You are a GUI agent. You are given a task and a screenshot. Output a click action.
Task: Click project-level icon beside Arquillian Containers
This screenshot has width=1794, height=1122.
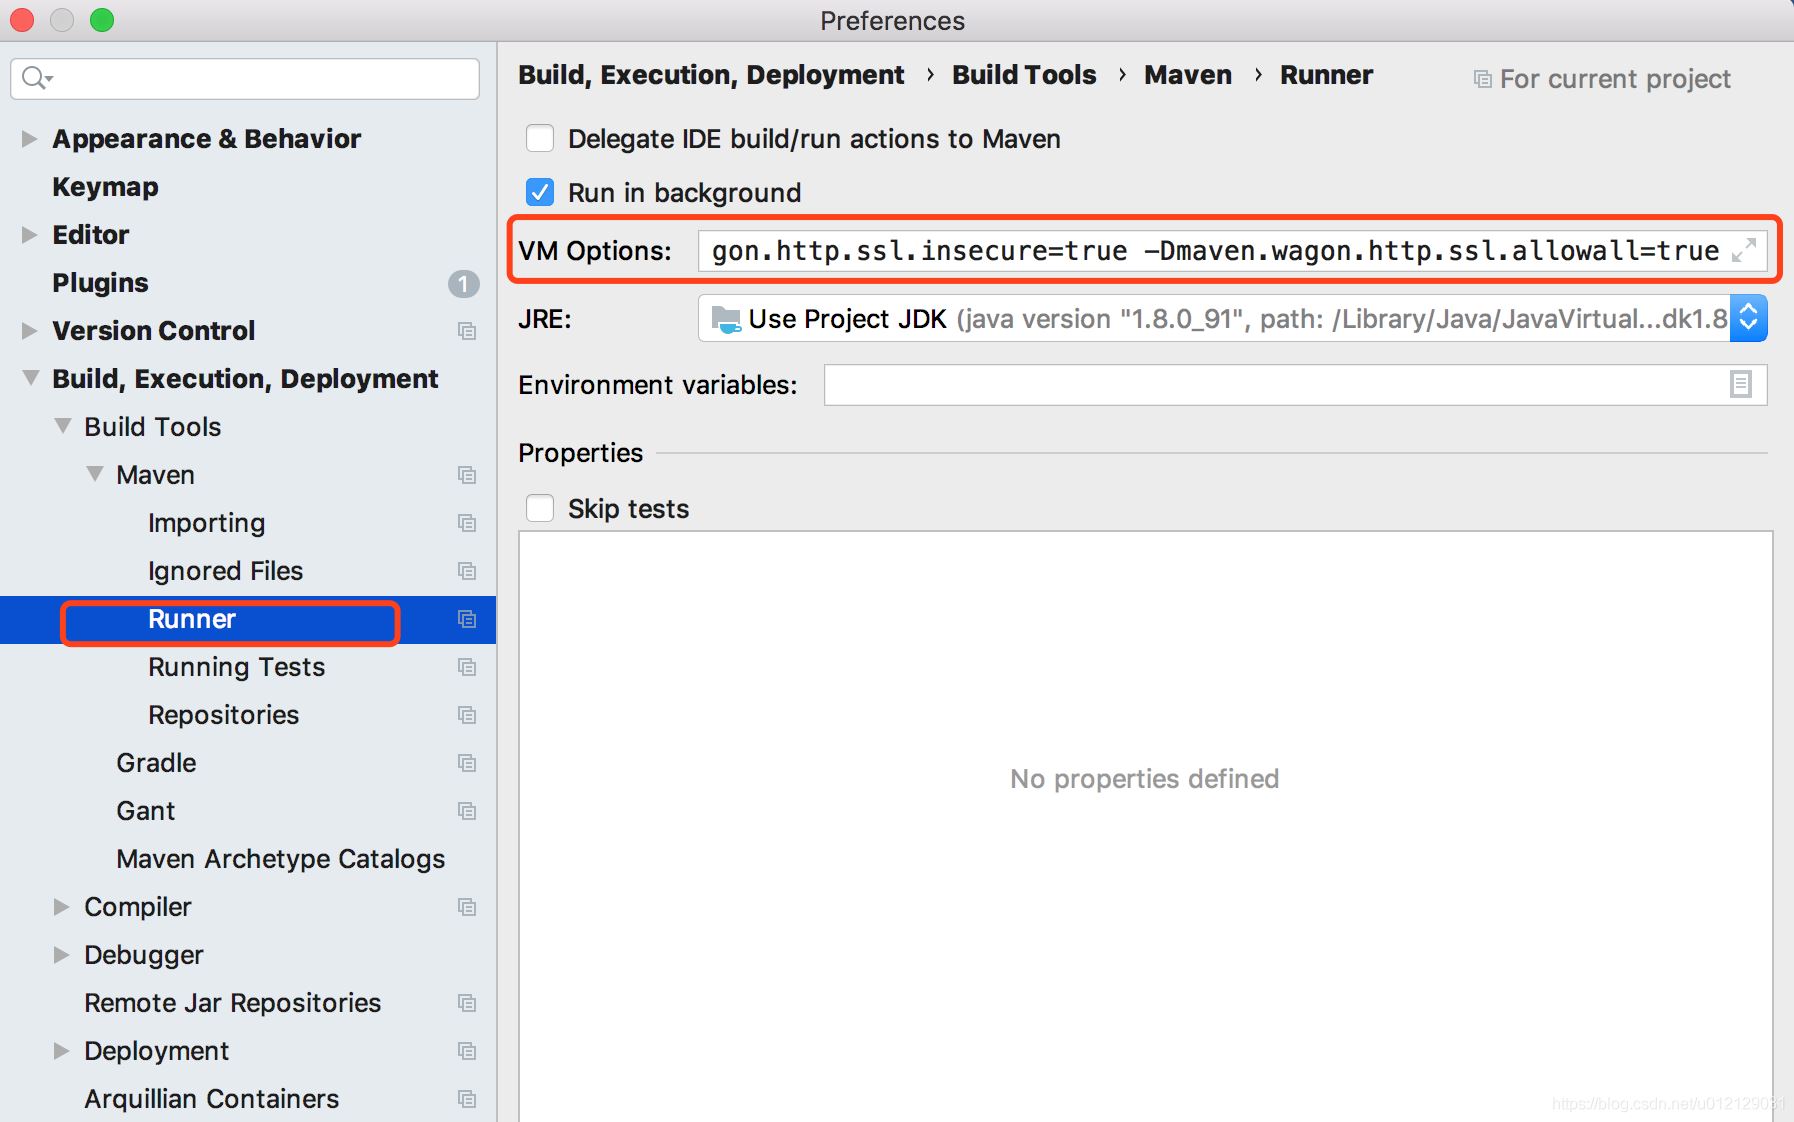click(x=467, y=1099)
